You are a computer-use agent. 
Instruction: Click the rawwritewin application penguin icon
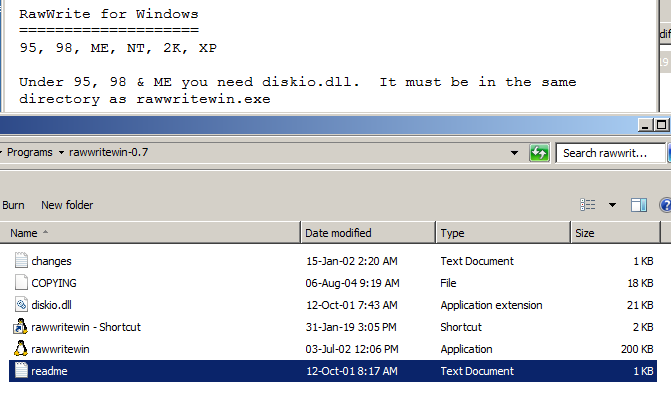[x=21, y=349]
